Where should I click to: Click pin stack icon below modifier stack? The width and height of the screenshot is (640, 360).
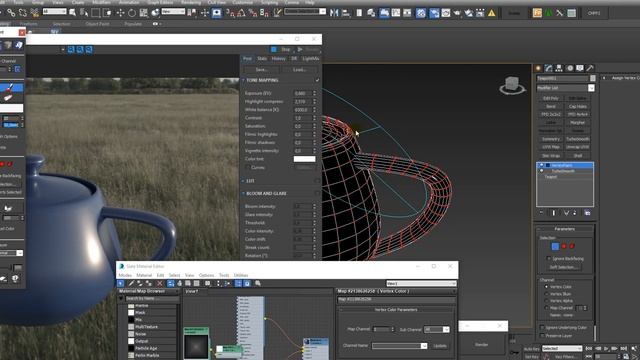[542, 213]
